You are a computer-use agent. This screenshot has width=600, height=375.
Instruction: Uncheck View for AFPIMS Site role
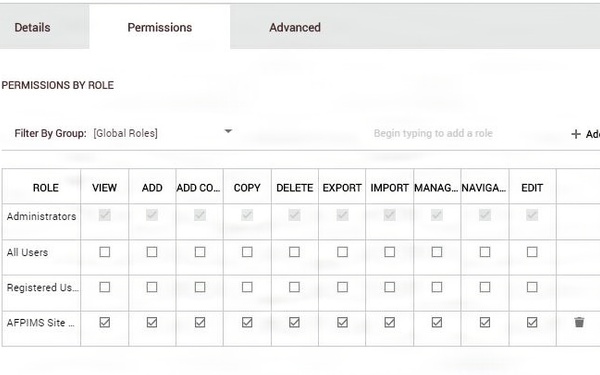(104, 322)
